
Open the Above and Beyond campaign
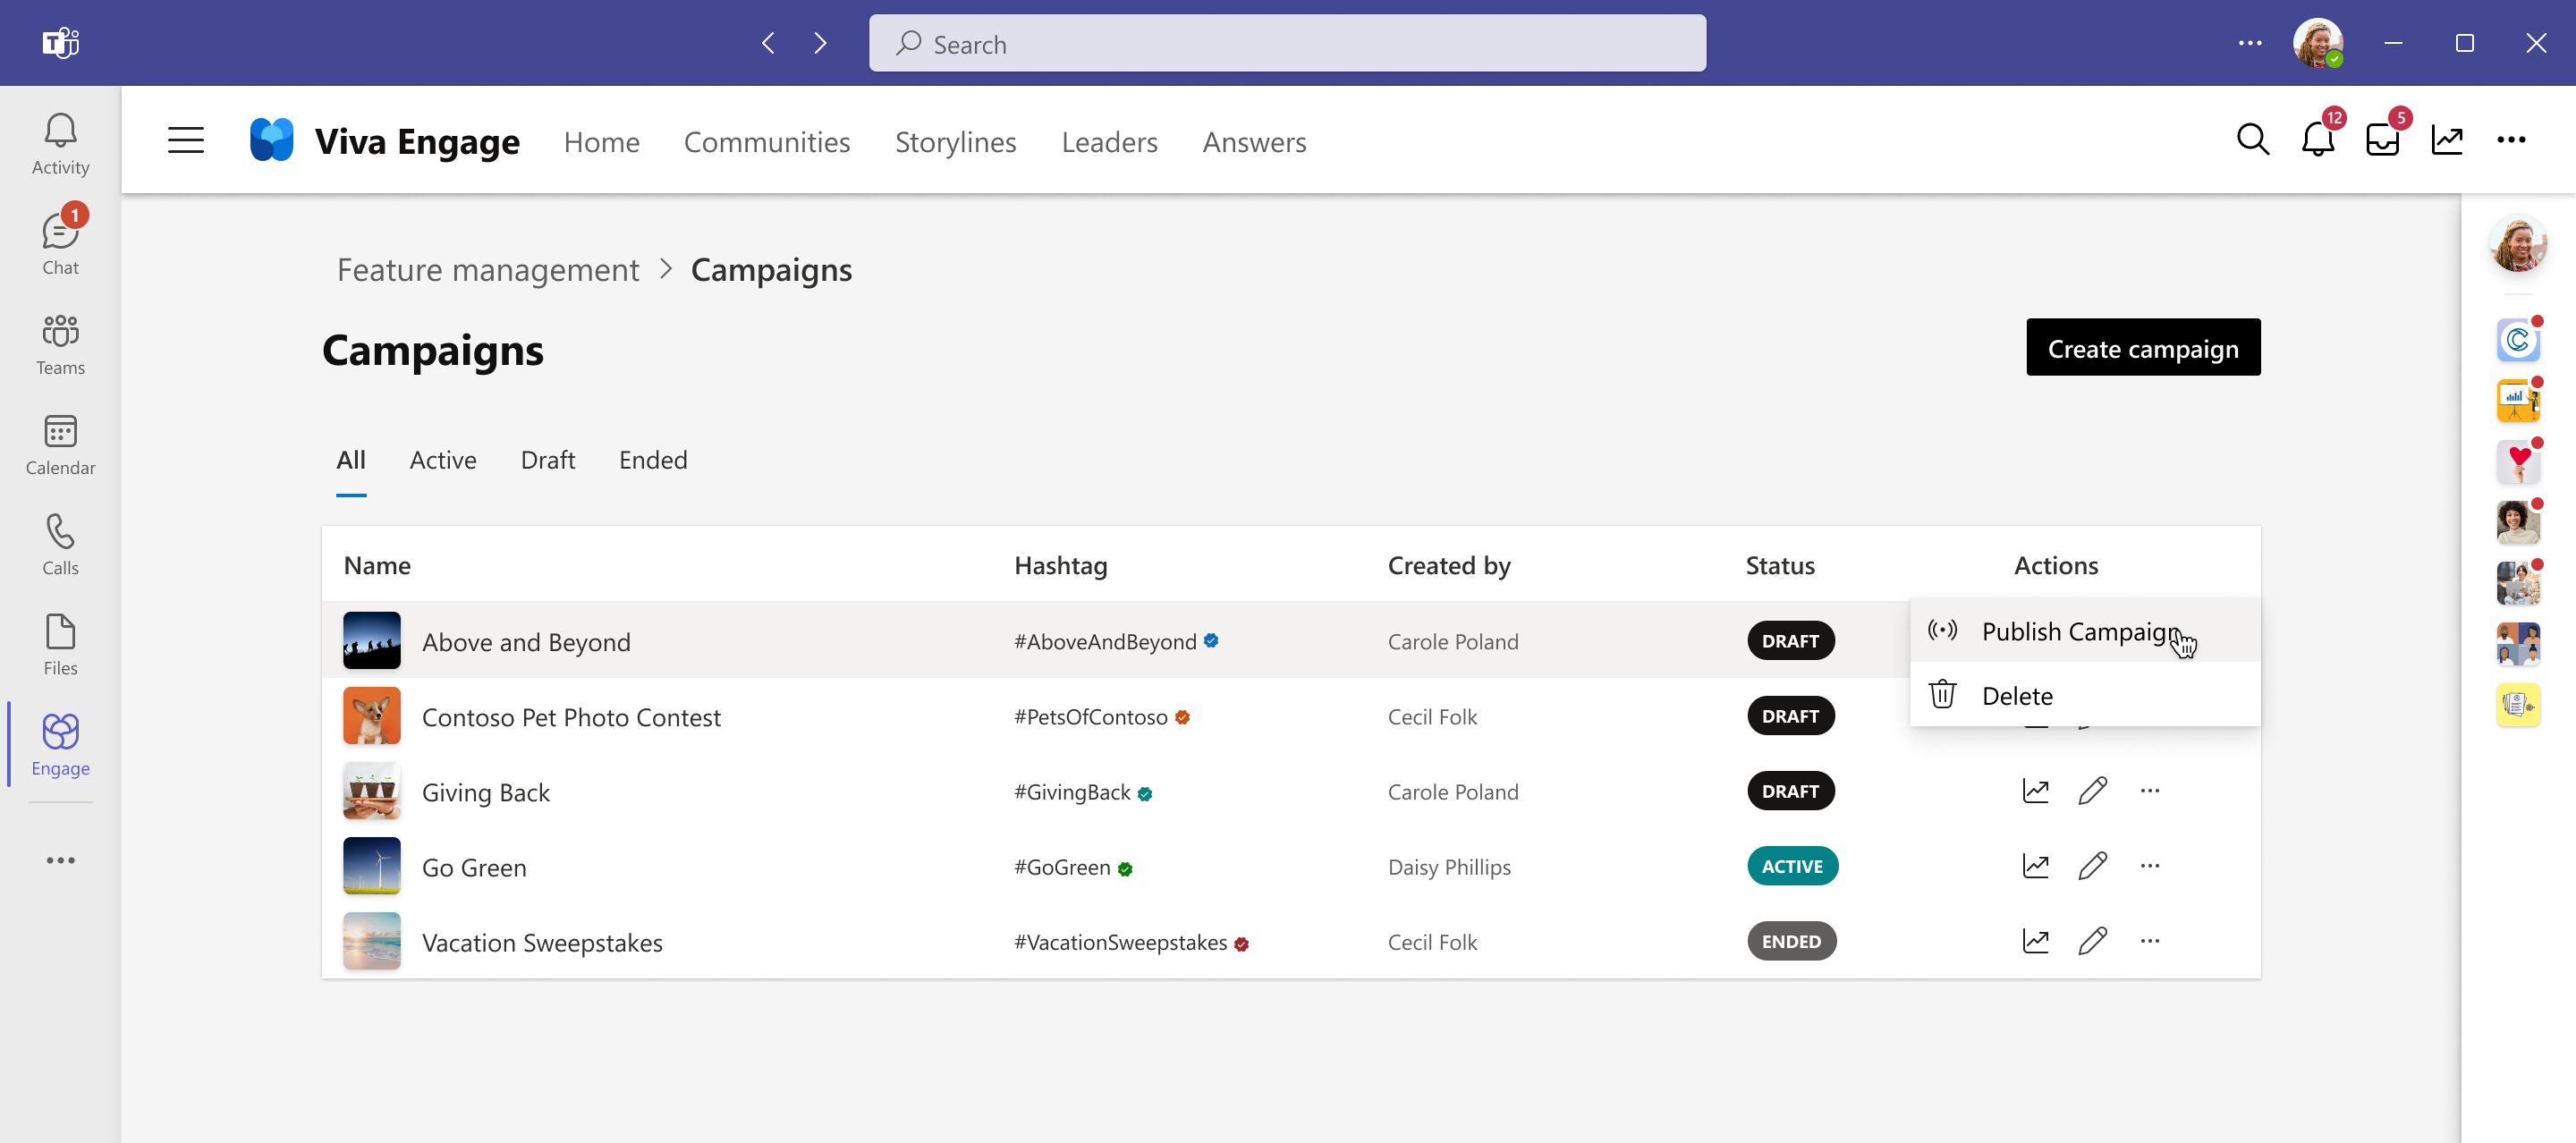(526, 642)
